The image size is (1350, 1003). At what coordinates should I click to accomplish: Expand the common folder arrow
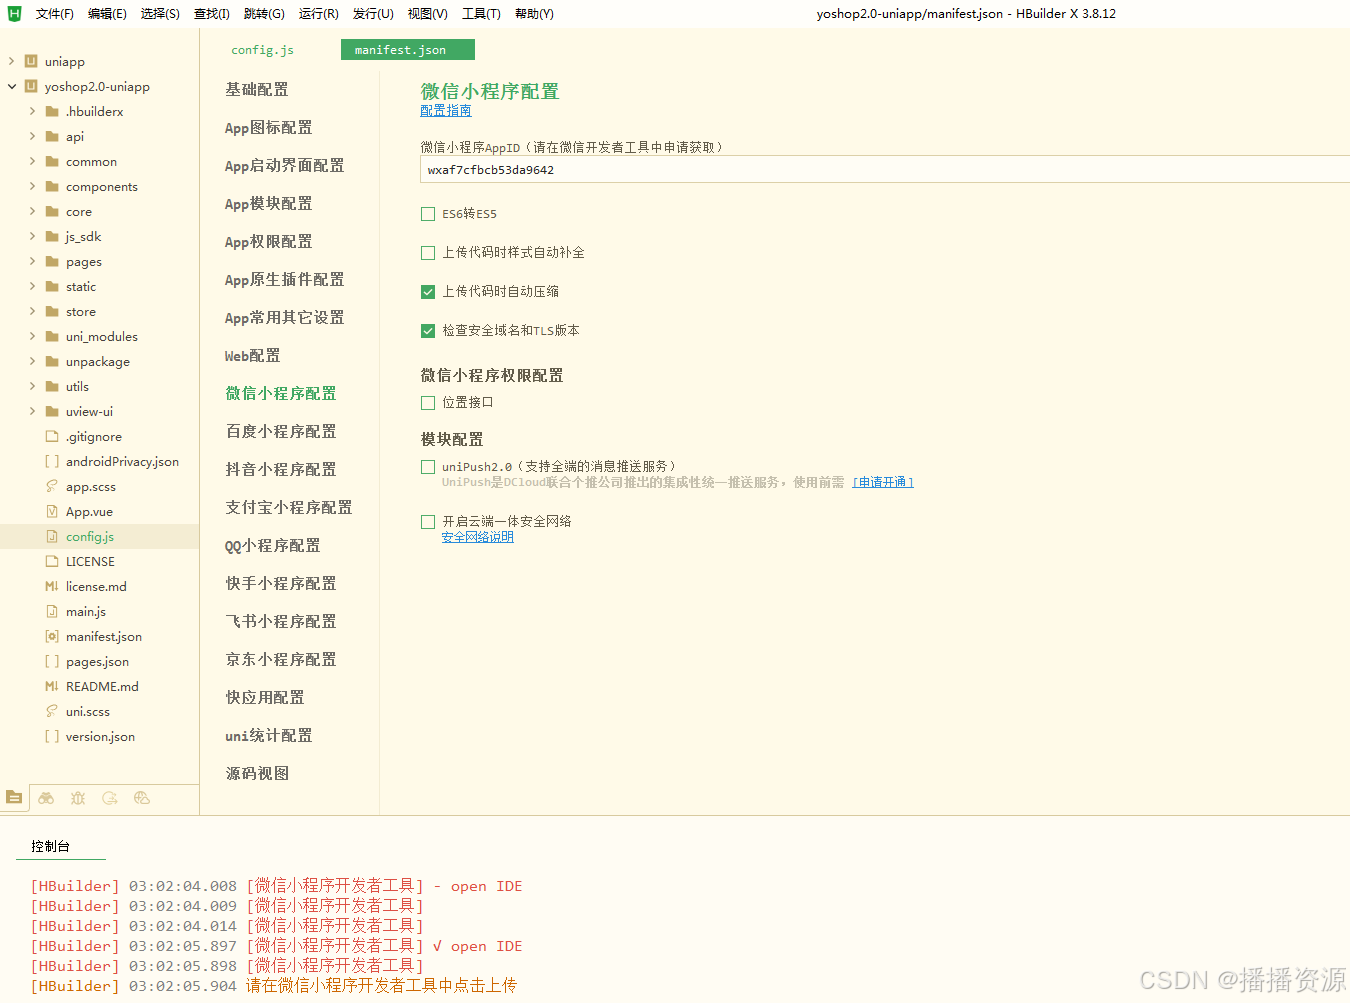click(32, 161)
